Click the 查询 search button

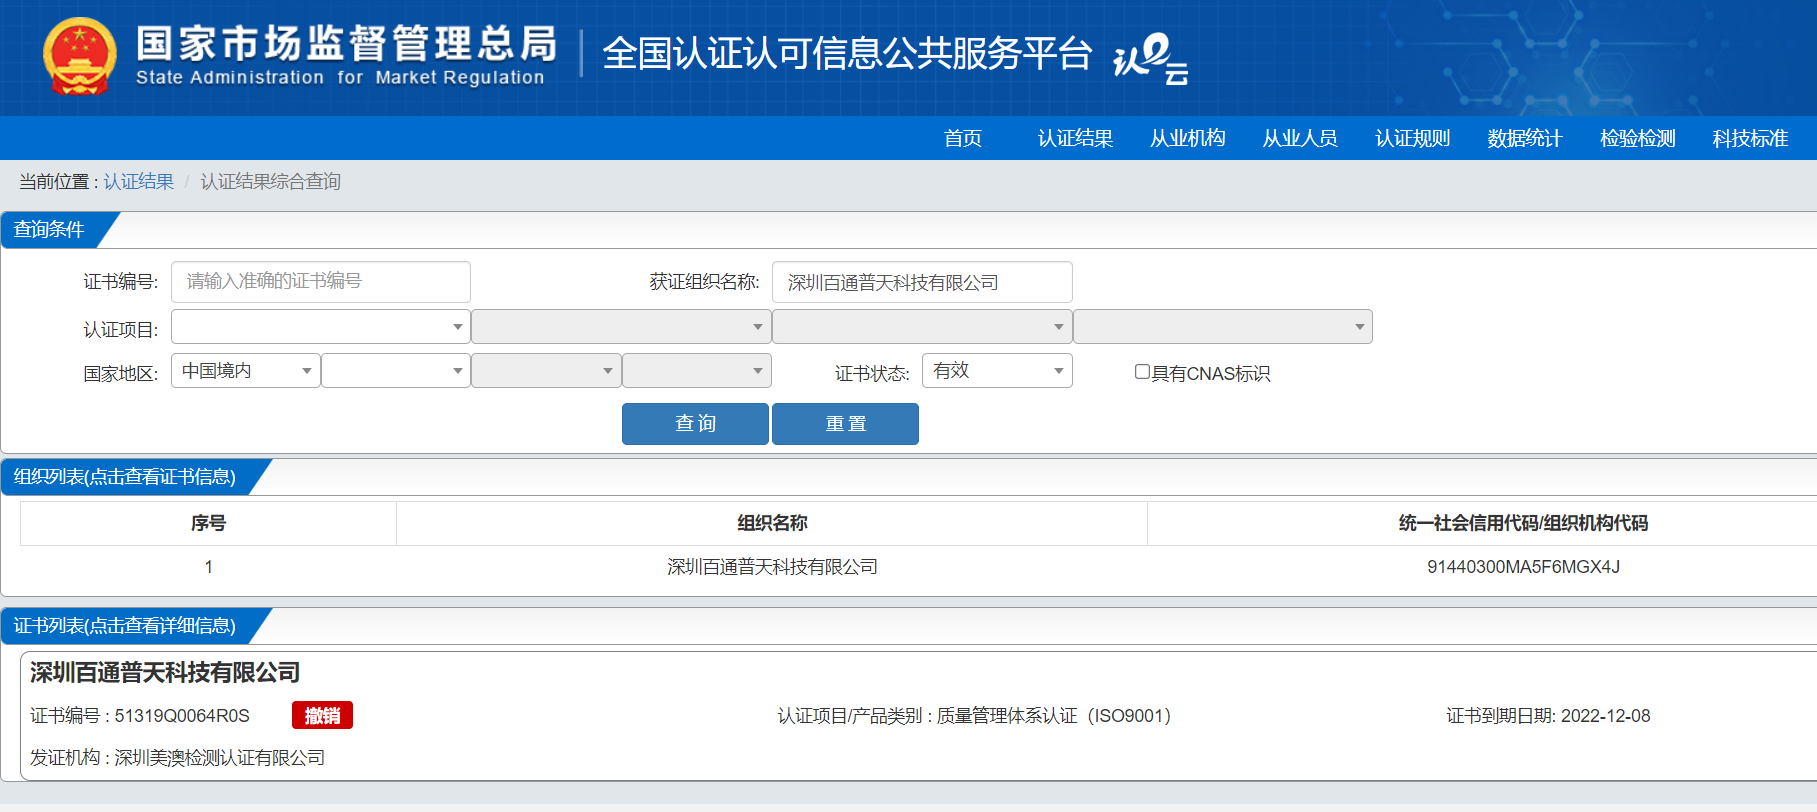pos(695,424)
